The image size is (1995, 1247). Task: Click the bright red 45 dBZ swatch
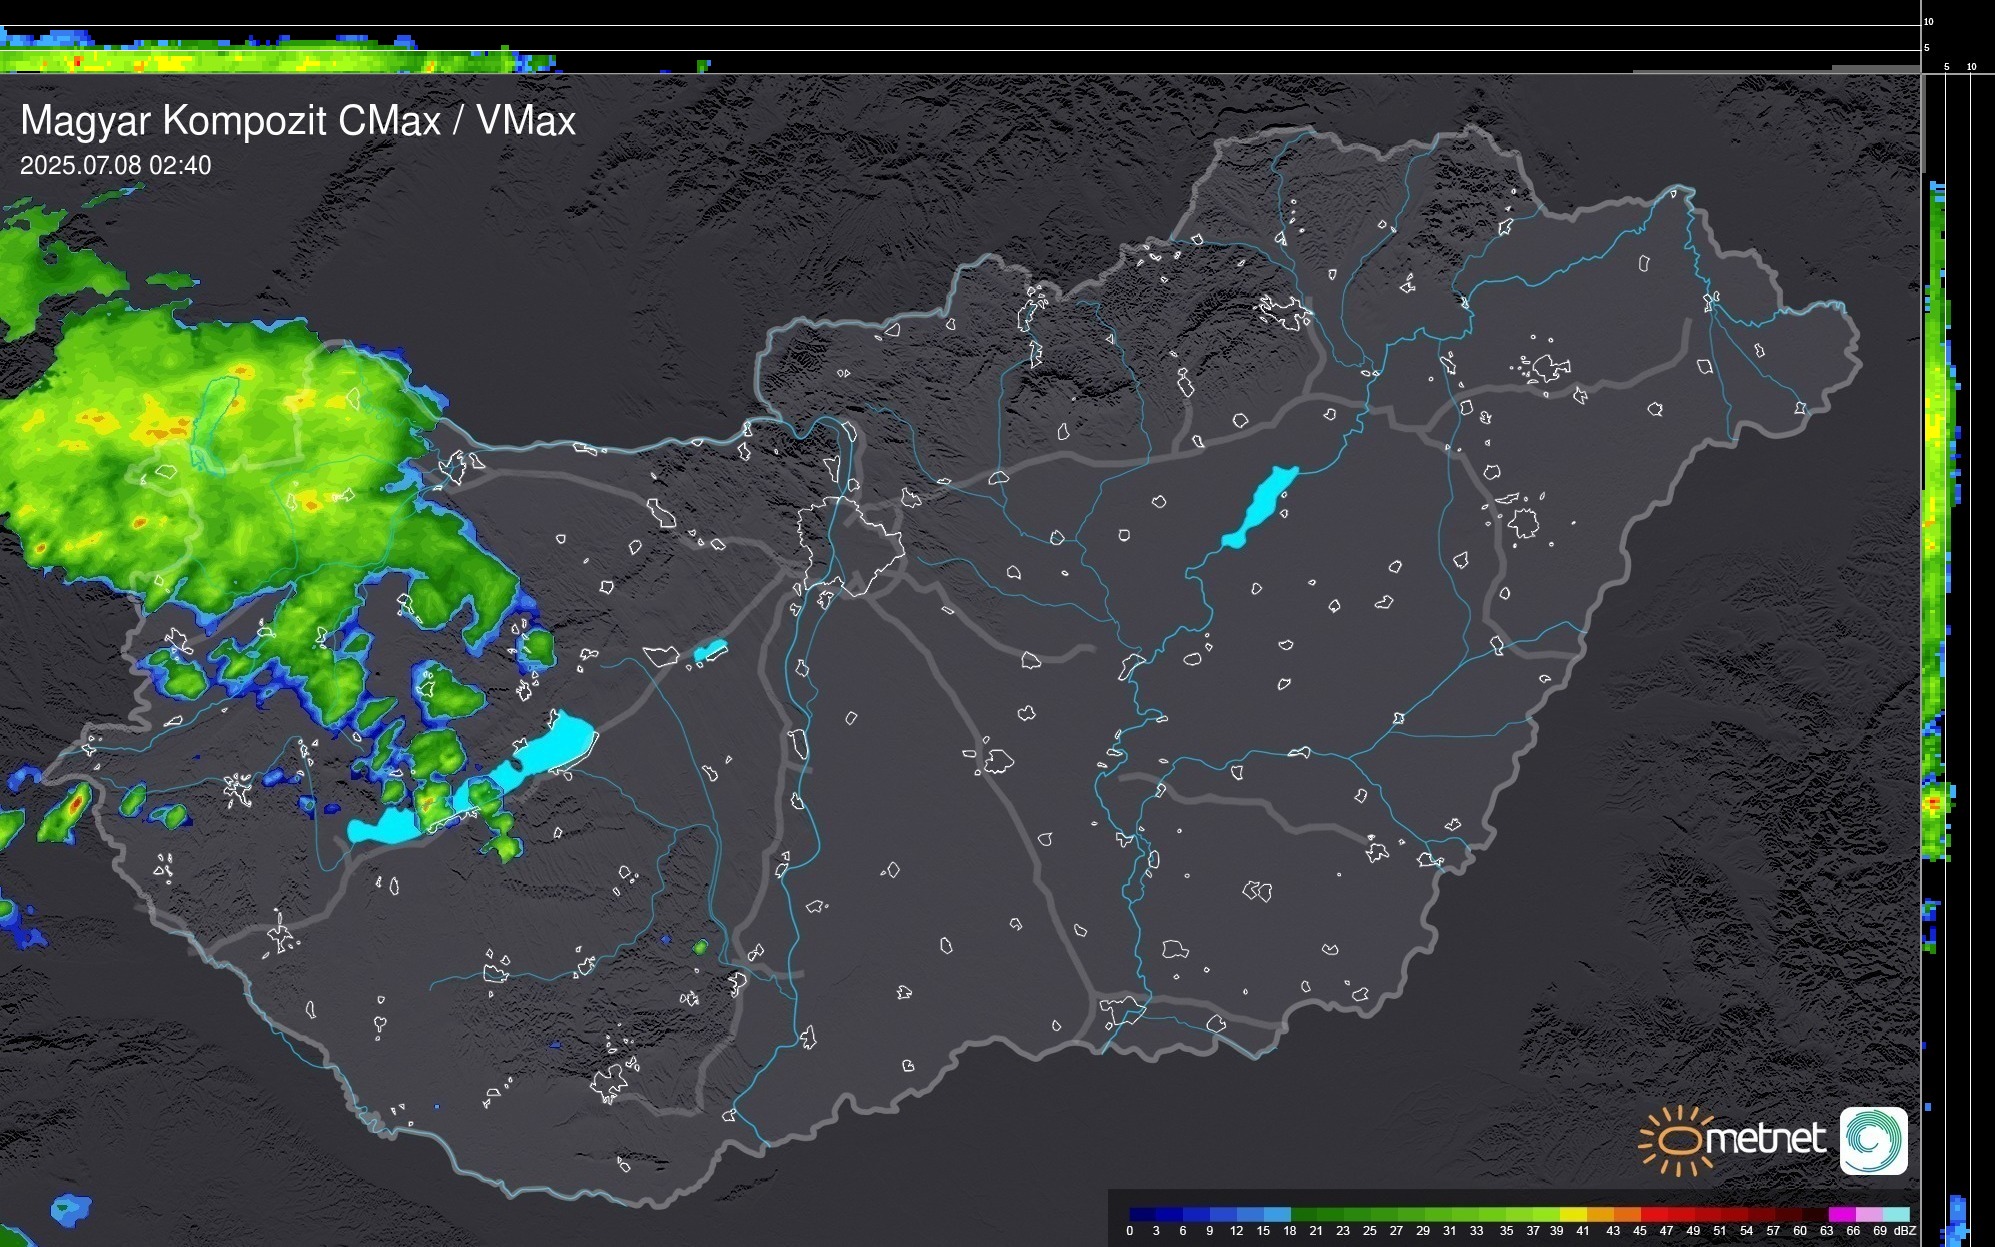tap(1653, 1214)
